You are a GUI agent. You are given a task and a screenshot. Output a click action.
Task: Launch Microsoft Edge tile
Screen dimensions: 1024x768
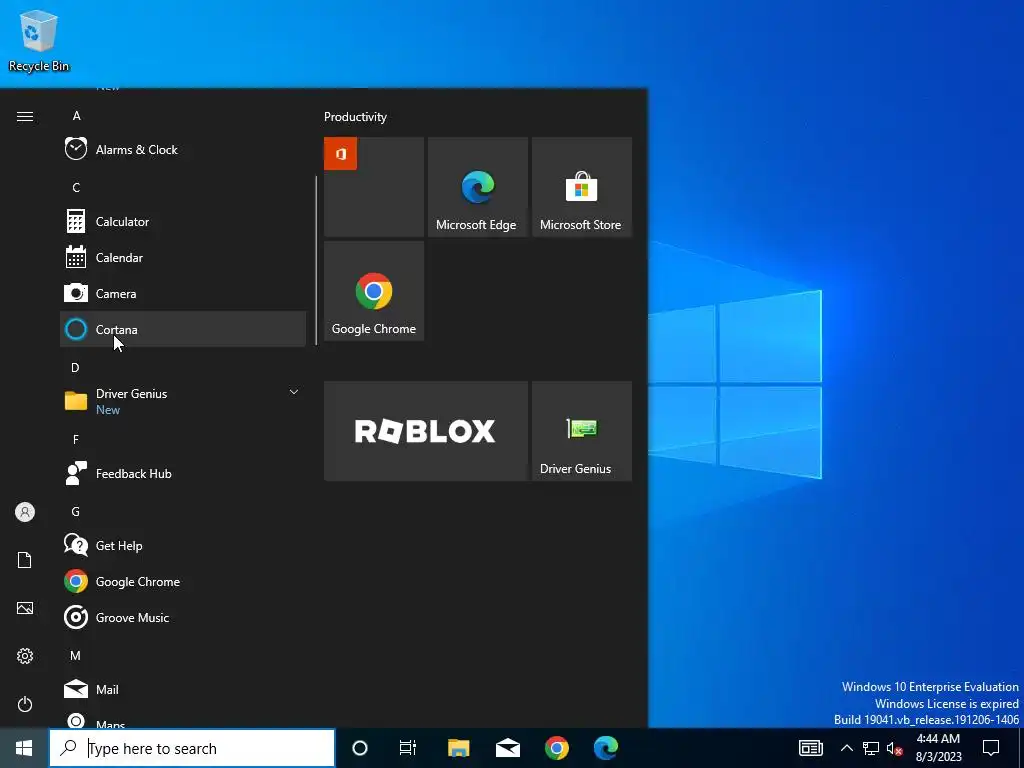pyautogui.click(x=477, y=187)
